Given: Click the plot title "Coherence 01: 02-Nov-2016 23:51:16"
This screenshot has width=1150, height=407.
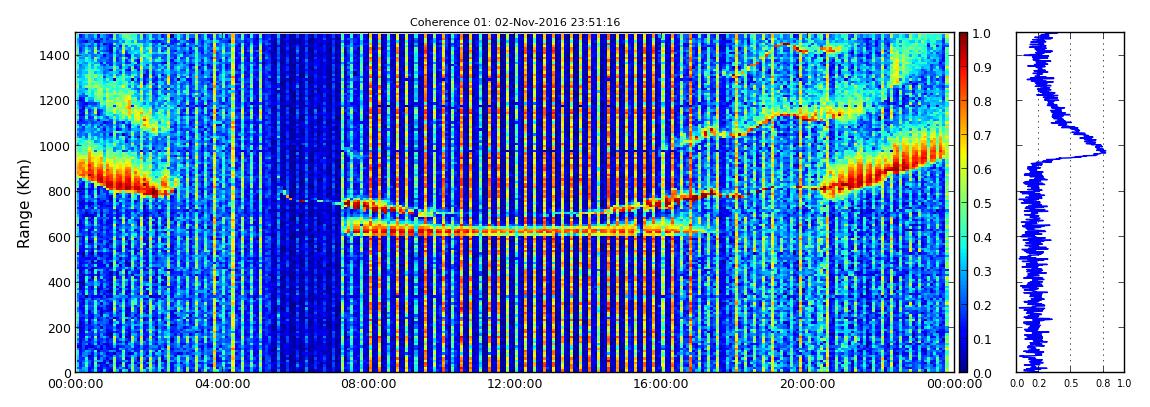Looking at the screenshot, I should click(515, 23).
